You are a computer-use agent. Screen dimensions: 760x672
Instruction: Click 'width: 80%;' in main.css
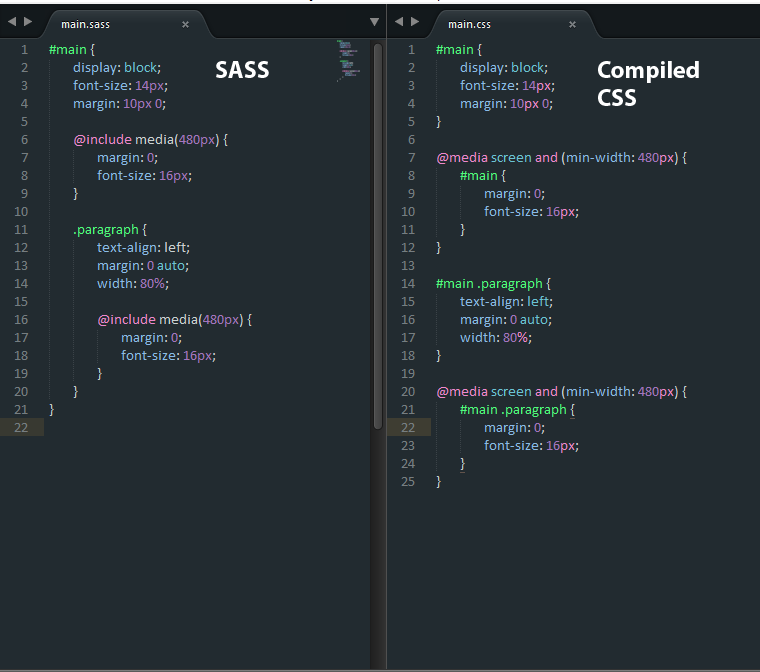point(496,337)
